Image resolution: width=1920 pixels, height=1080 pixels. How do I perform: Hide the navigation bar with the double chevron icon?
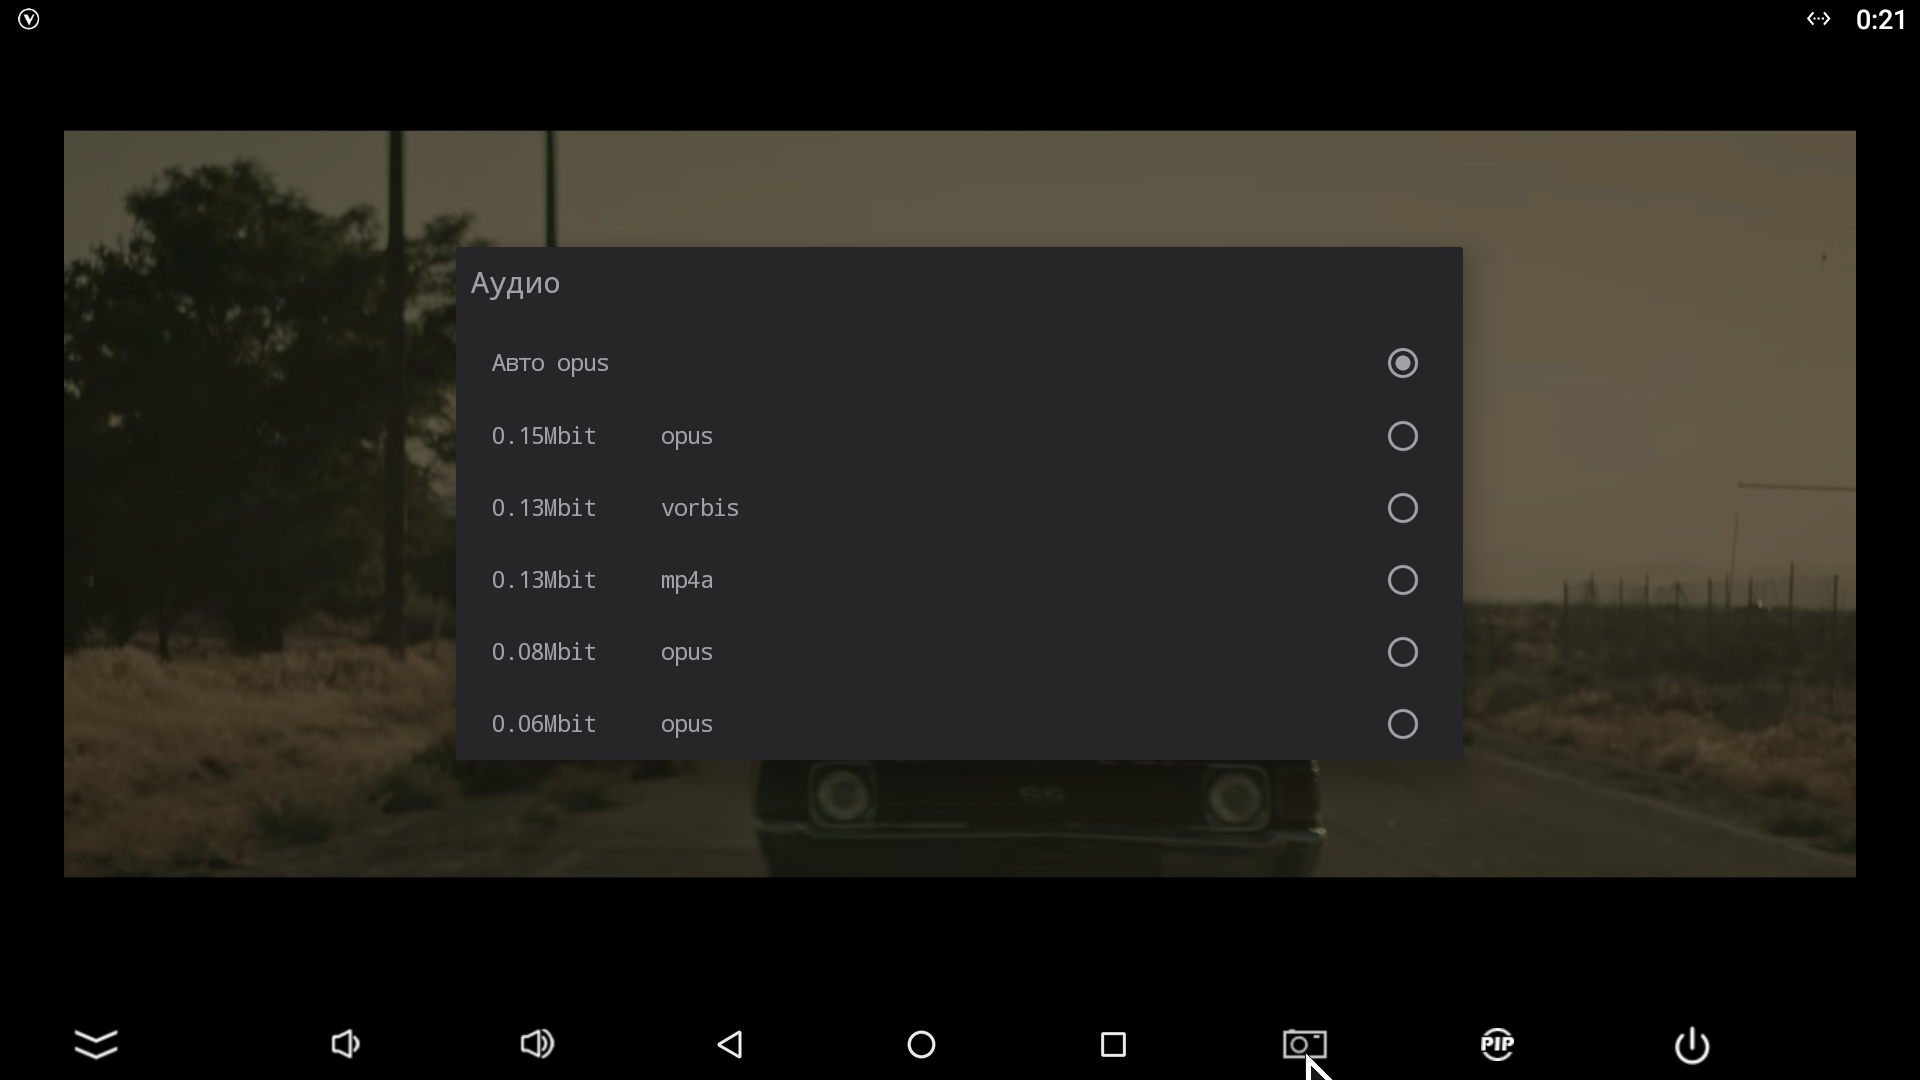pos(97,1044)
